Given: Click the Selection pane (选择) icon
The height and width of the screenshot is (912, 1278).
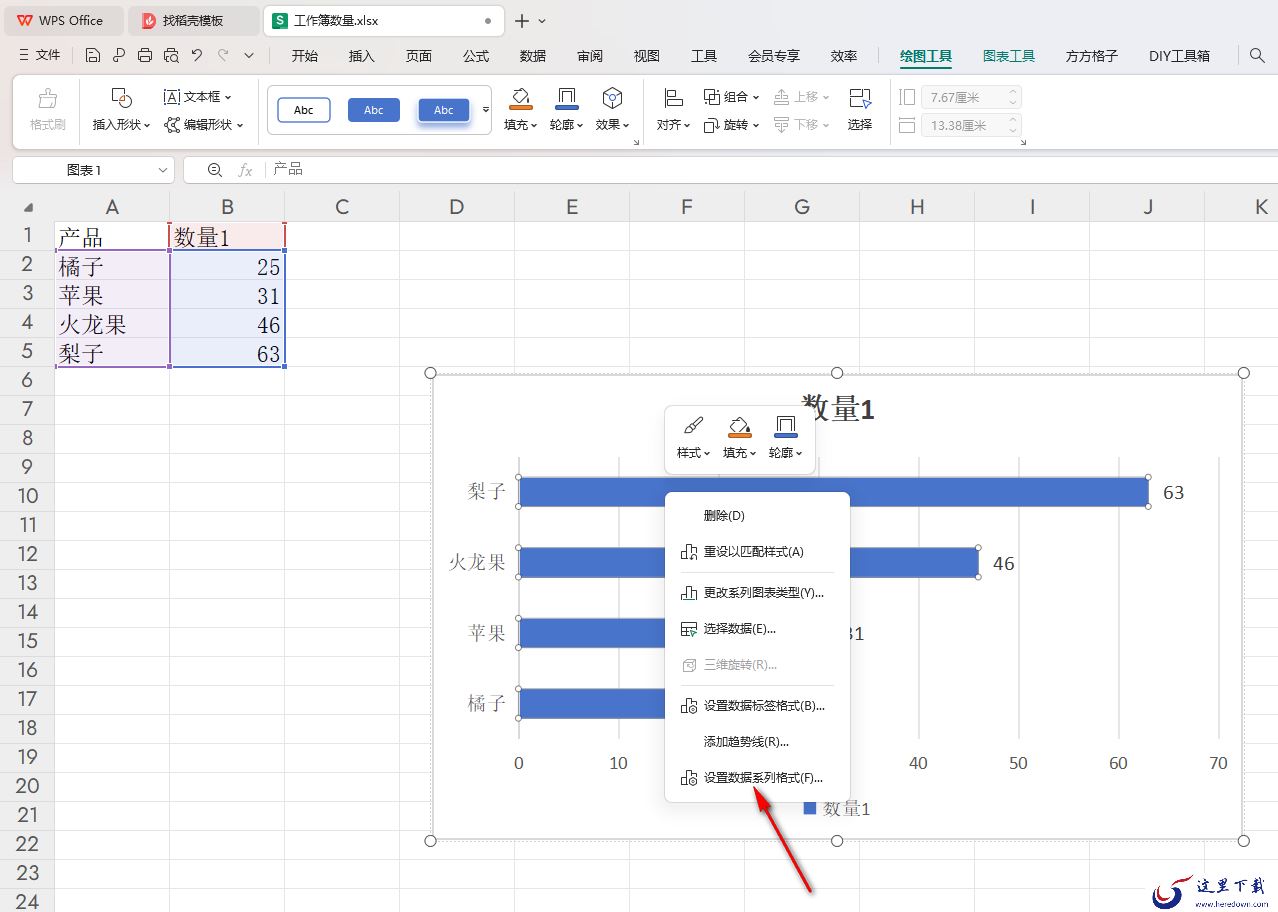Looking at the screenshot, I should click(x=860, y=98).
